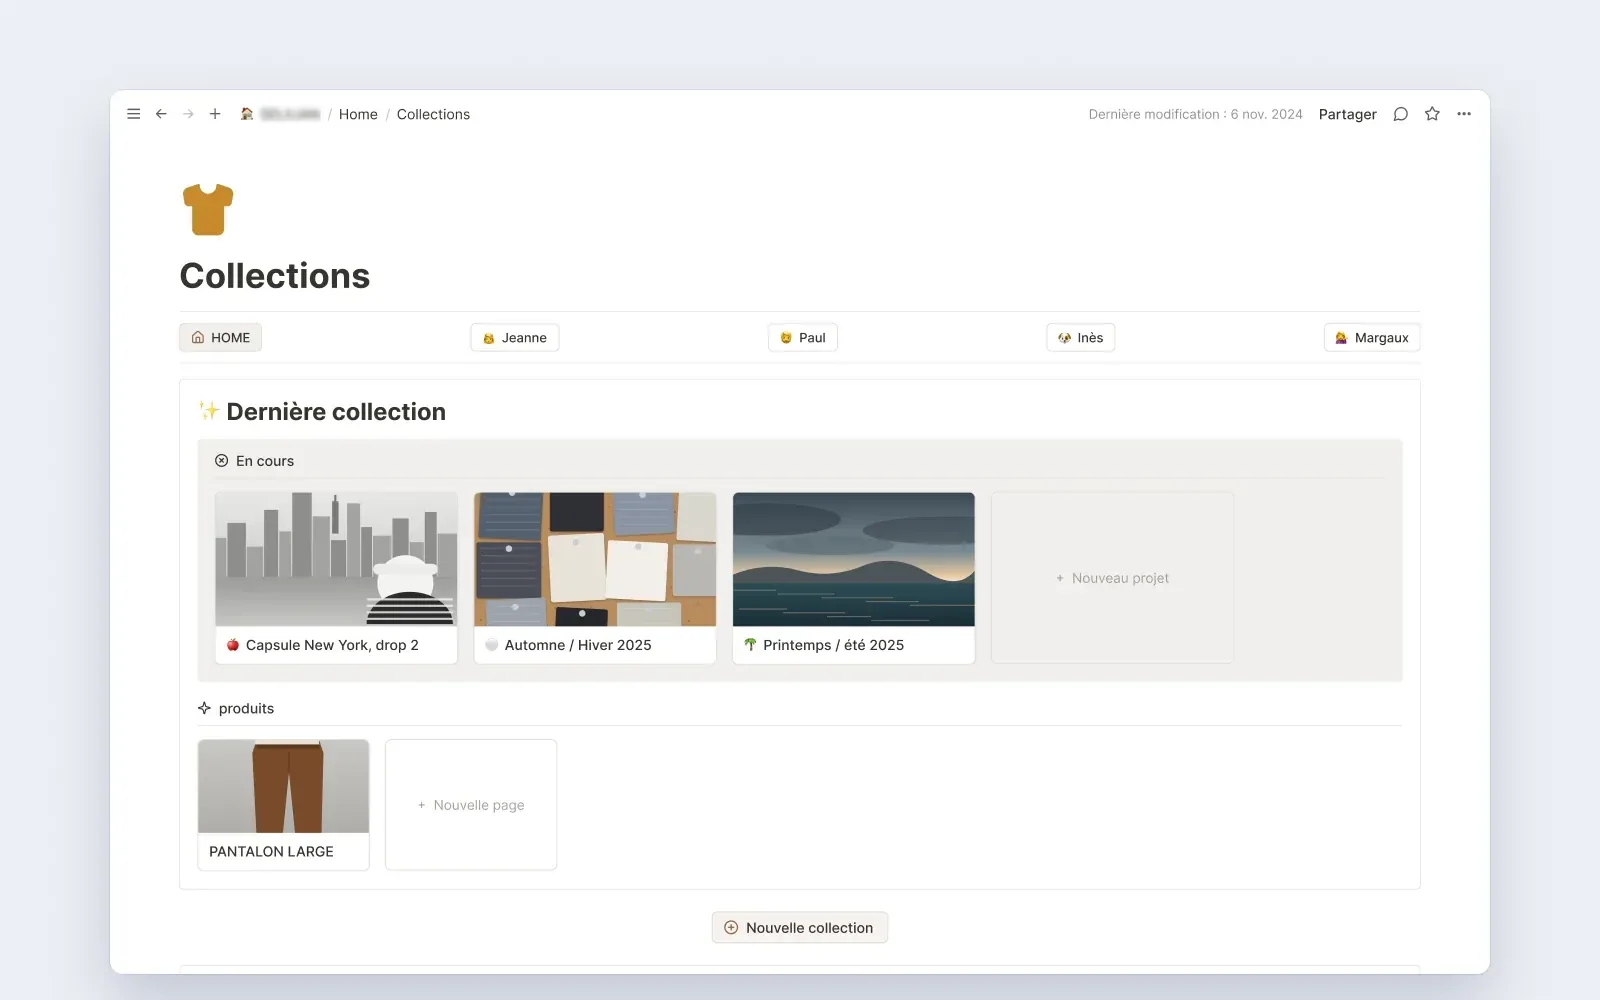Click the house icon on HOME button
1600x1000 pixels.
click(198, 338)
